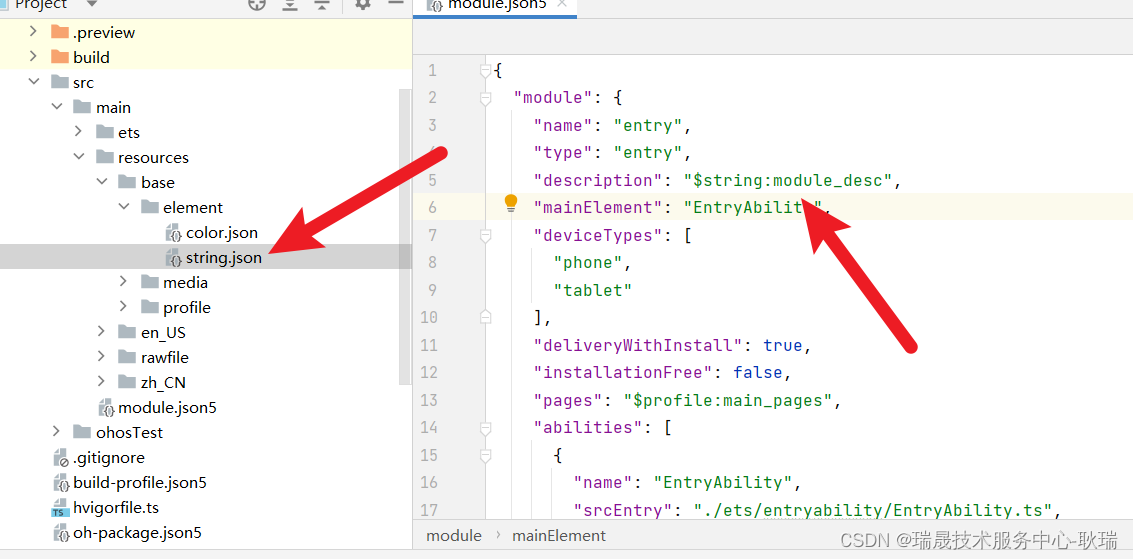Select the color.json file icon

[173, 233]
